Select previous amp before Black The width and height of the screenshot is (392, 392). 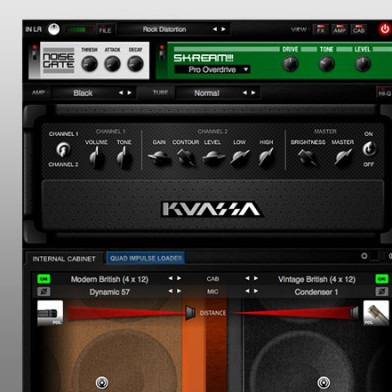click(121, 93)
